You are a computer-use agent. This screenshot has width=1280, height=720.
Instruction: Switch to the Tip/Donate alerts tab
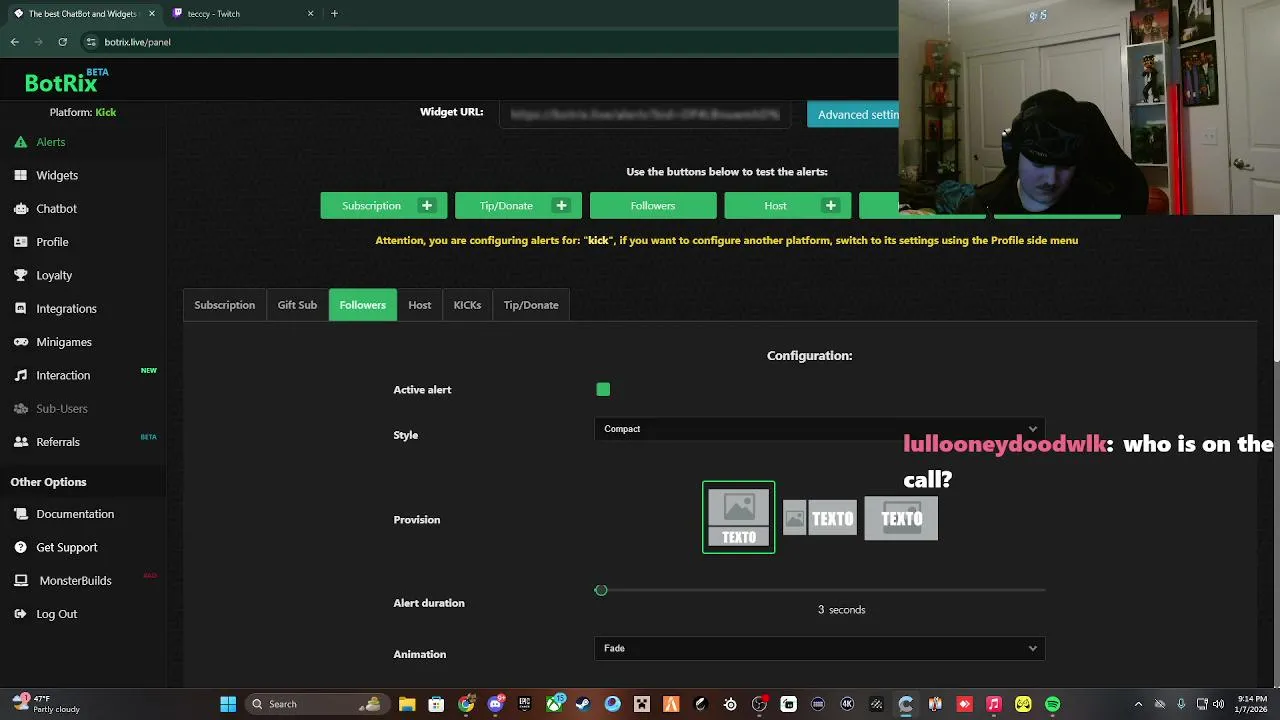(531, 305)
